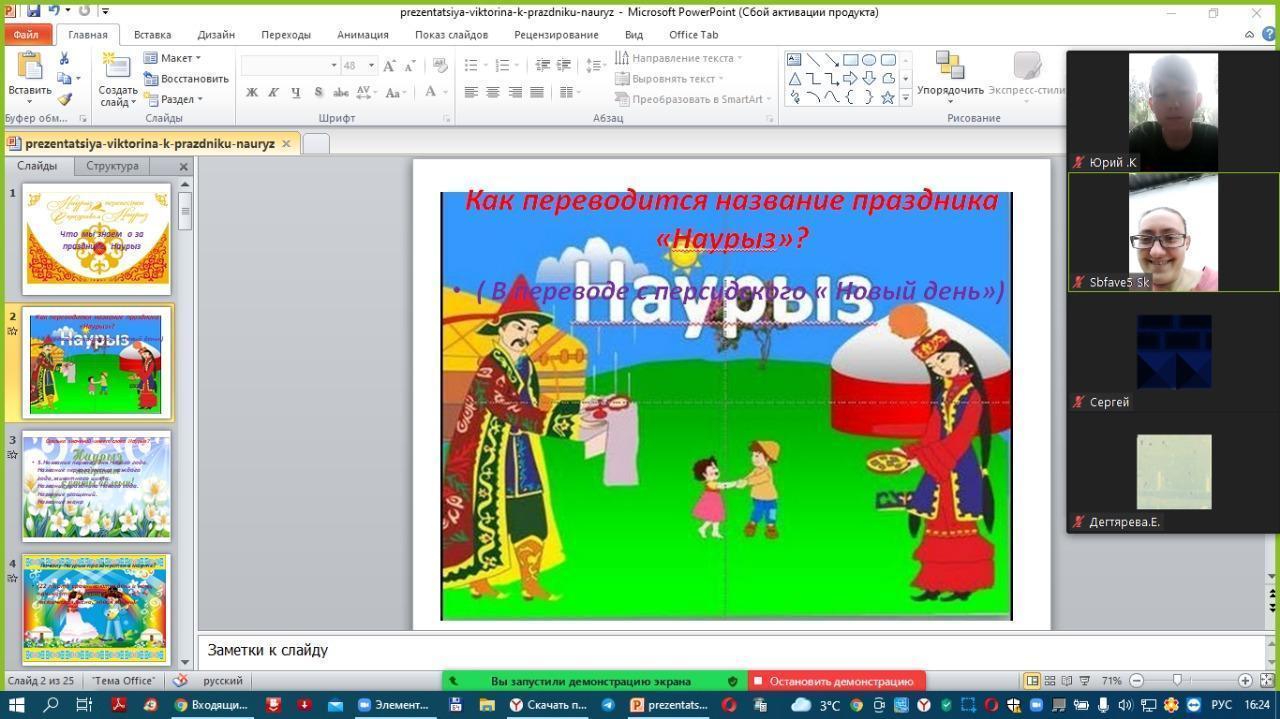The height and width of the screenshot is (719, 1280).
Task: Switch to the Структура pane tab
Action: click(112, 166)
